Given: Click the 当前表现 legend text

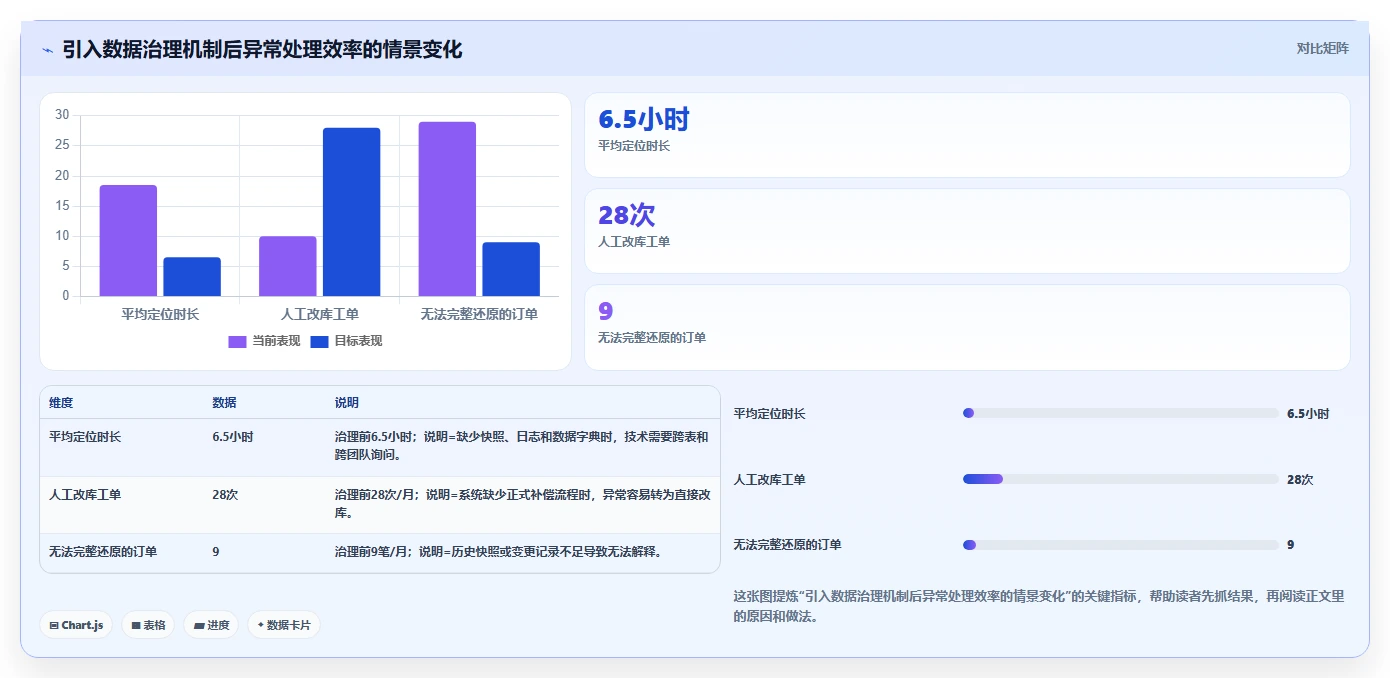Looking at the screenshot, I should click(x=277, y=341).
